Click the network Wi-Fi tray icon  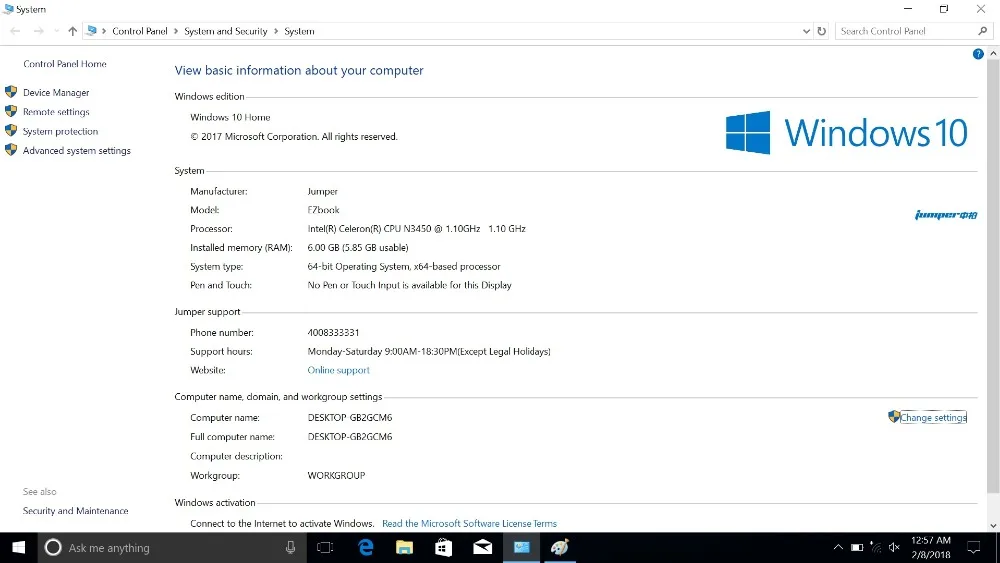876,547
